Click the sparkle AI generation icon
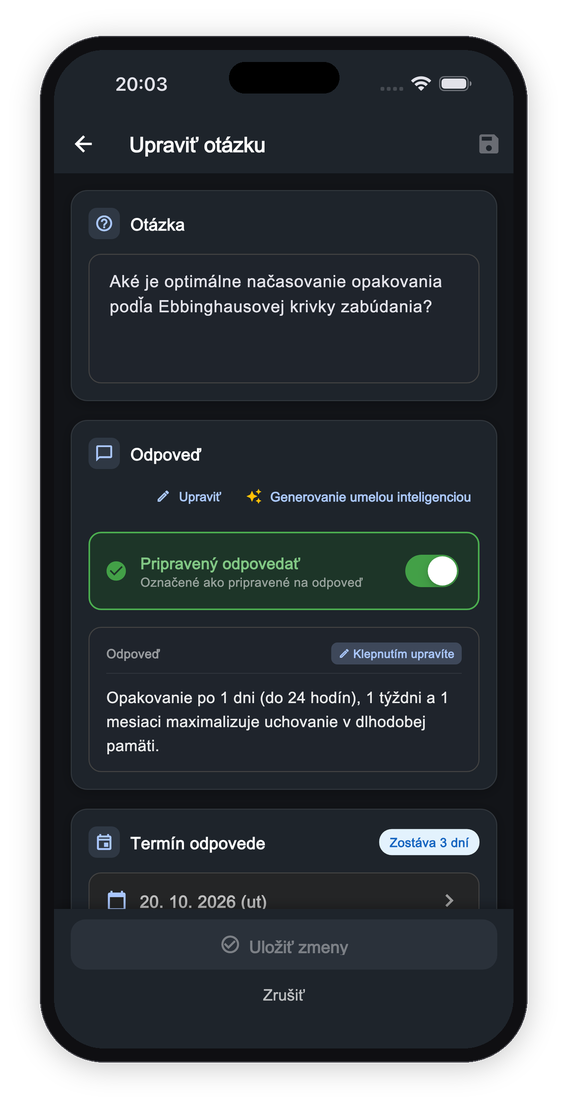Viewport: 568px width, 1107px height. 254,497
